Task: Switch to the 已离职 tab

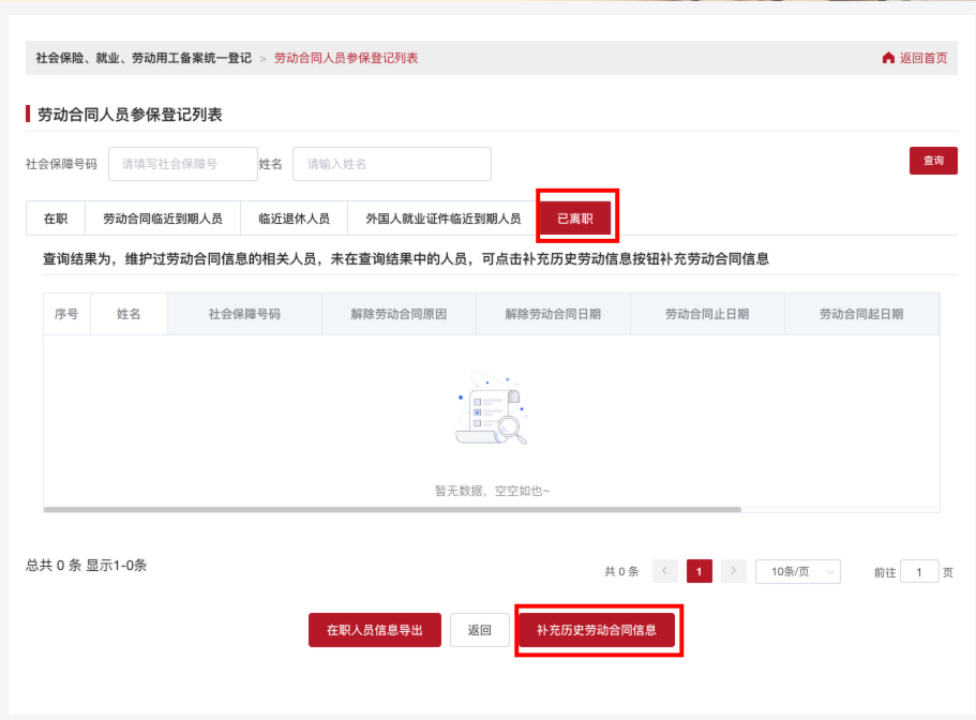Action: pos(578,216)
